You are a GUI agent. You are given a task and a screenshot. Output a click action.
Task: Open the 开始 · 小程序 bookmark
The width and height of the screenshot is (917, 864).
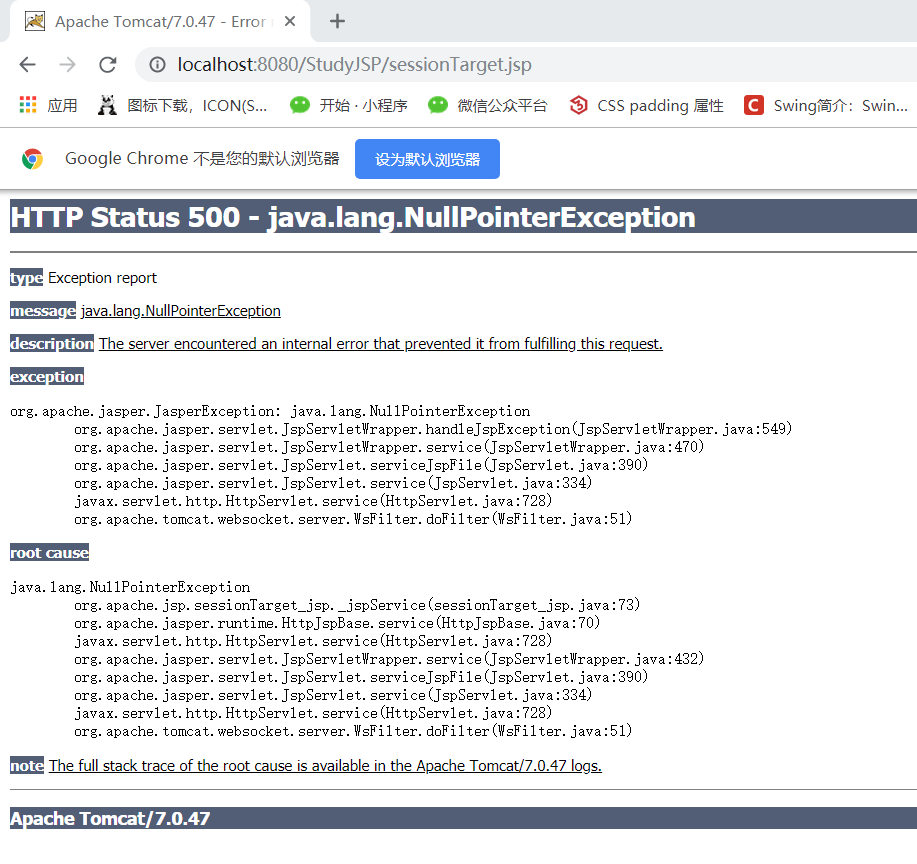click(349, 105)
